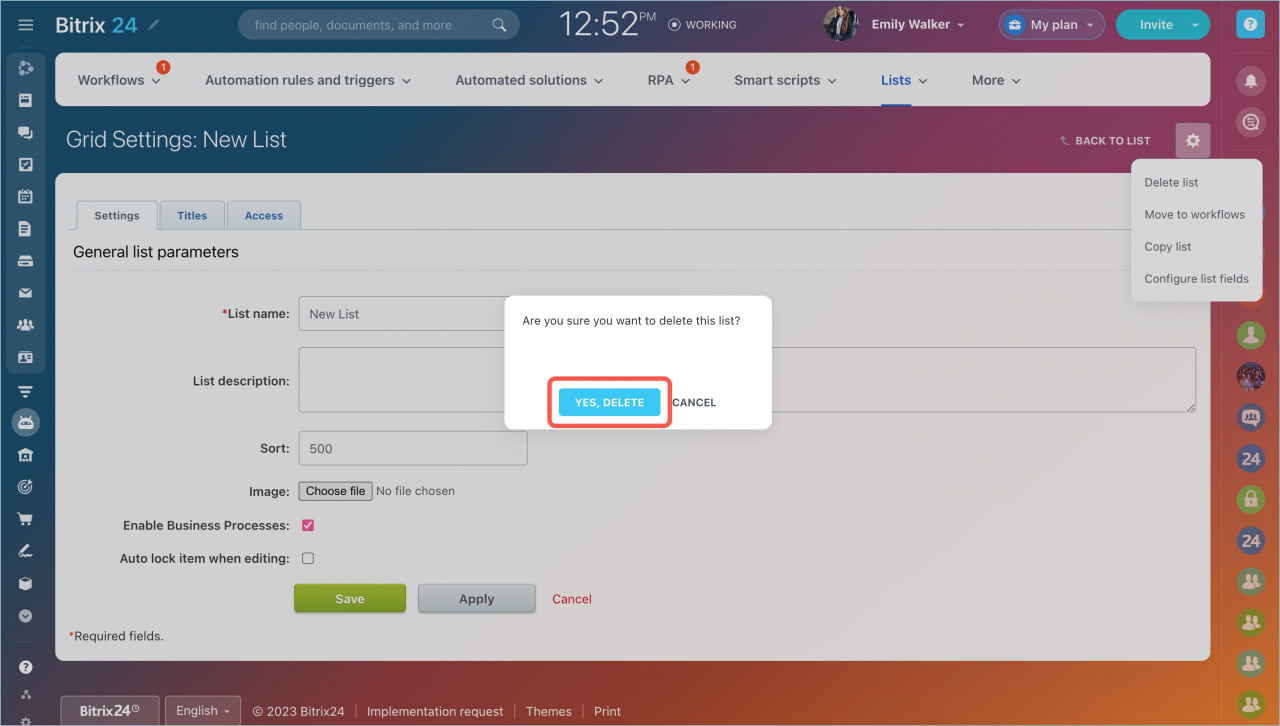Click the green Save button
The width and height of the screenshot is (1280, 726).
350,598
